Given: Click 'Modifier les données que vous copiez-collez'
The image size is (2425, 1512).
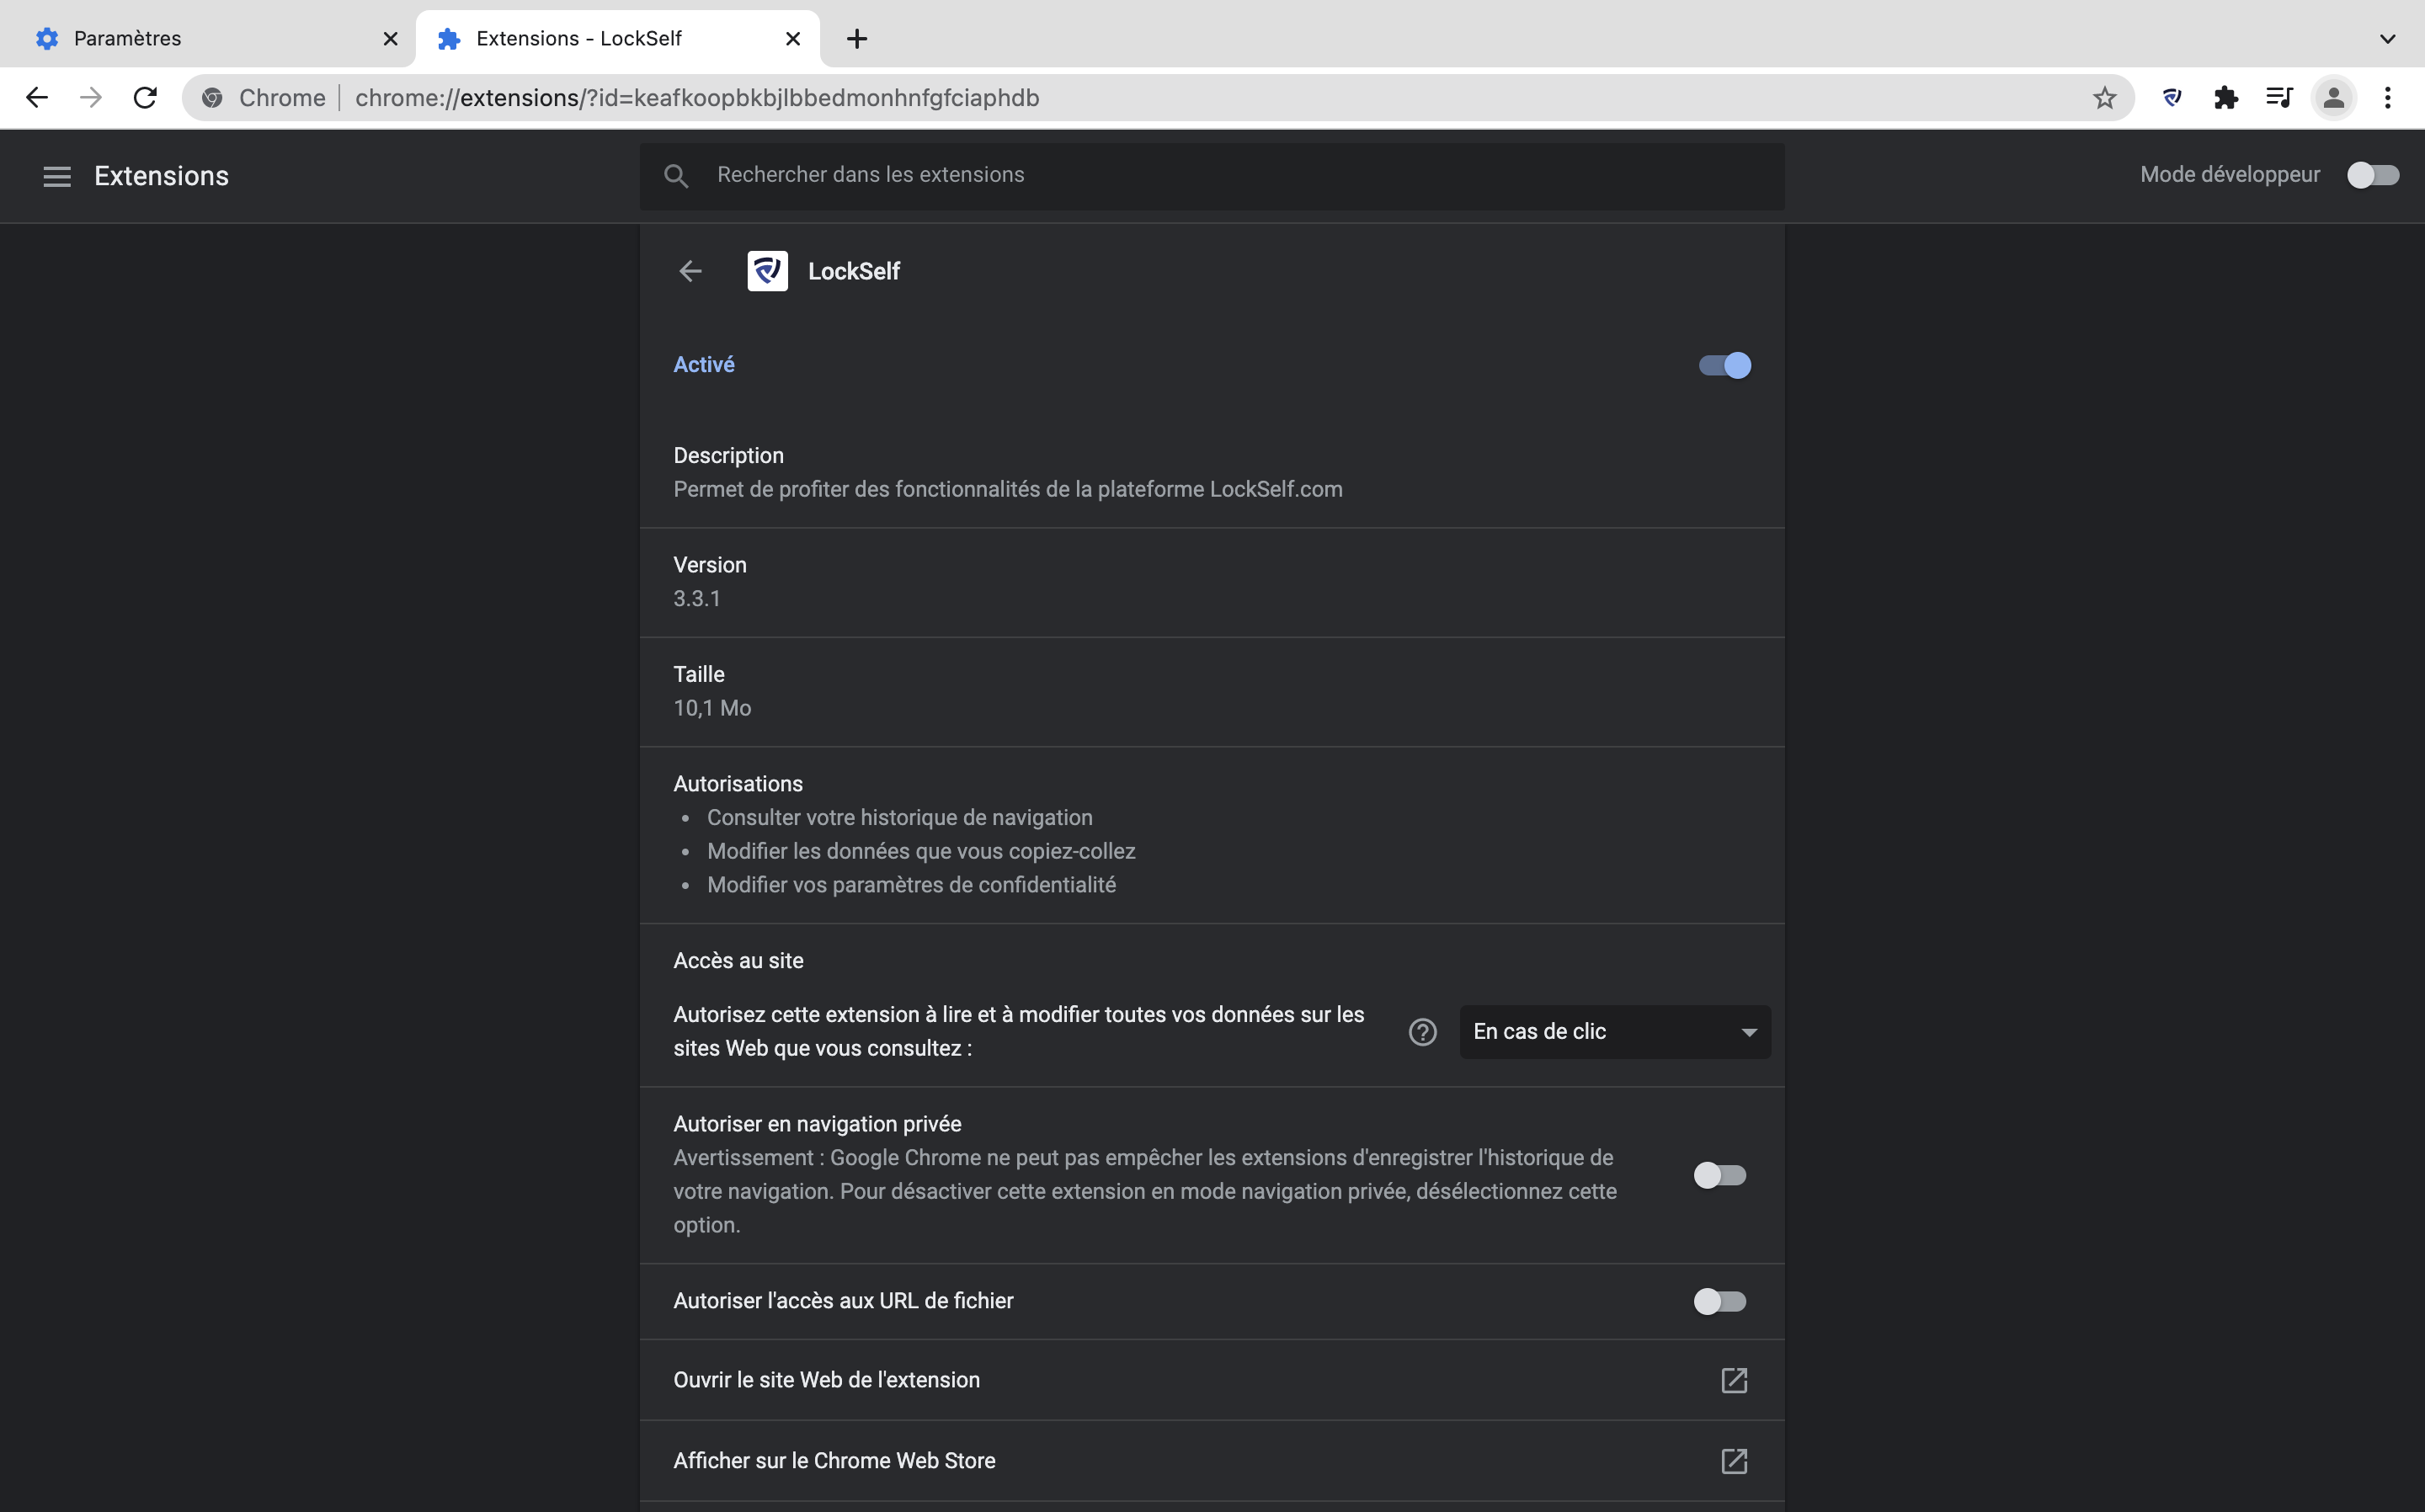Looking at the screenshot, I should pyautogui.click(x=921, y=851).
